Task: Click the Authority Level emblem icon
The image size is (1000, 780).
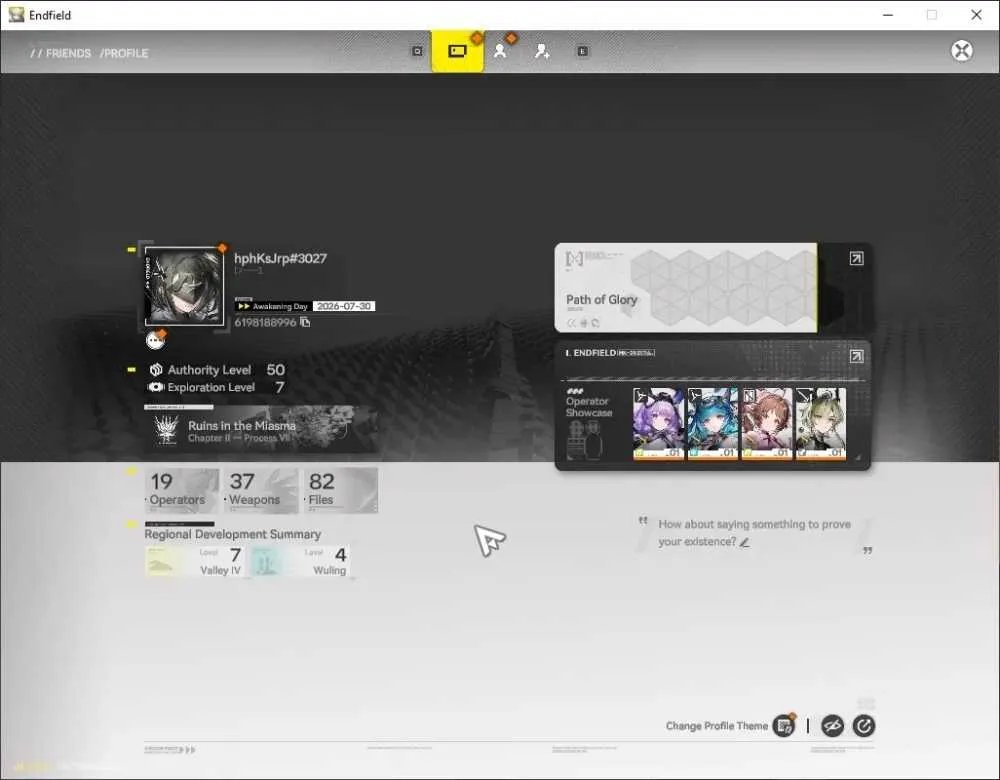Action: (156, 370)
